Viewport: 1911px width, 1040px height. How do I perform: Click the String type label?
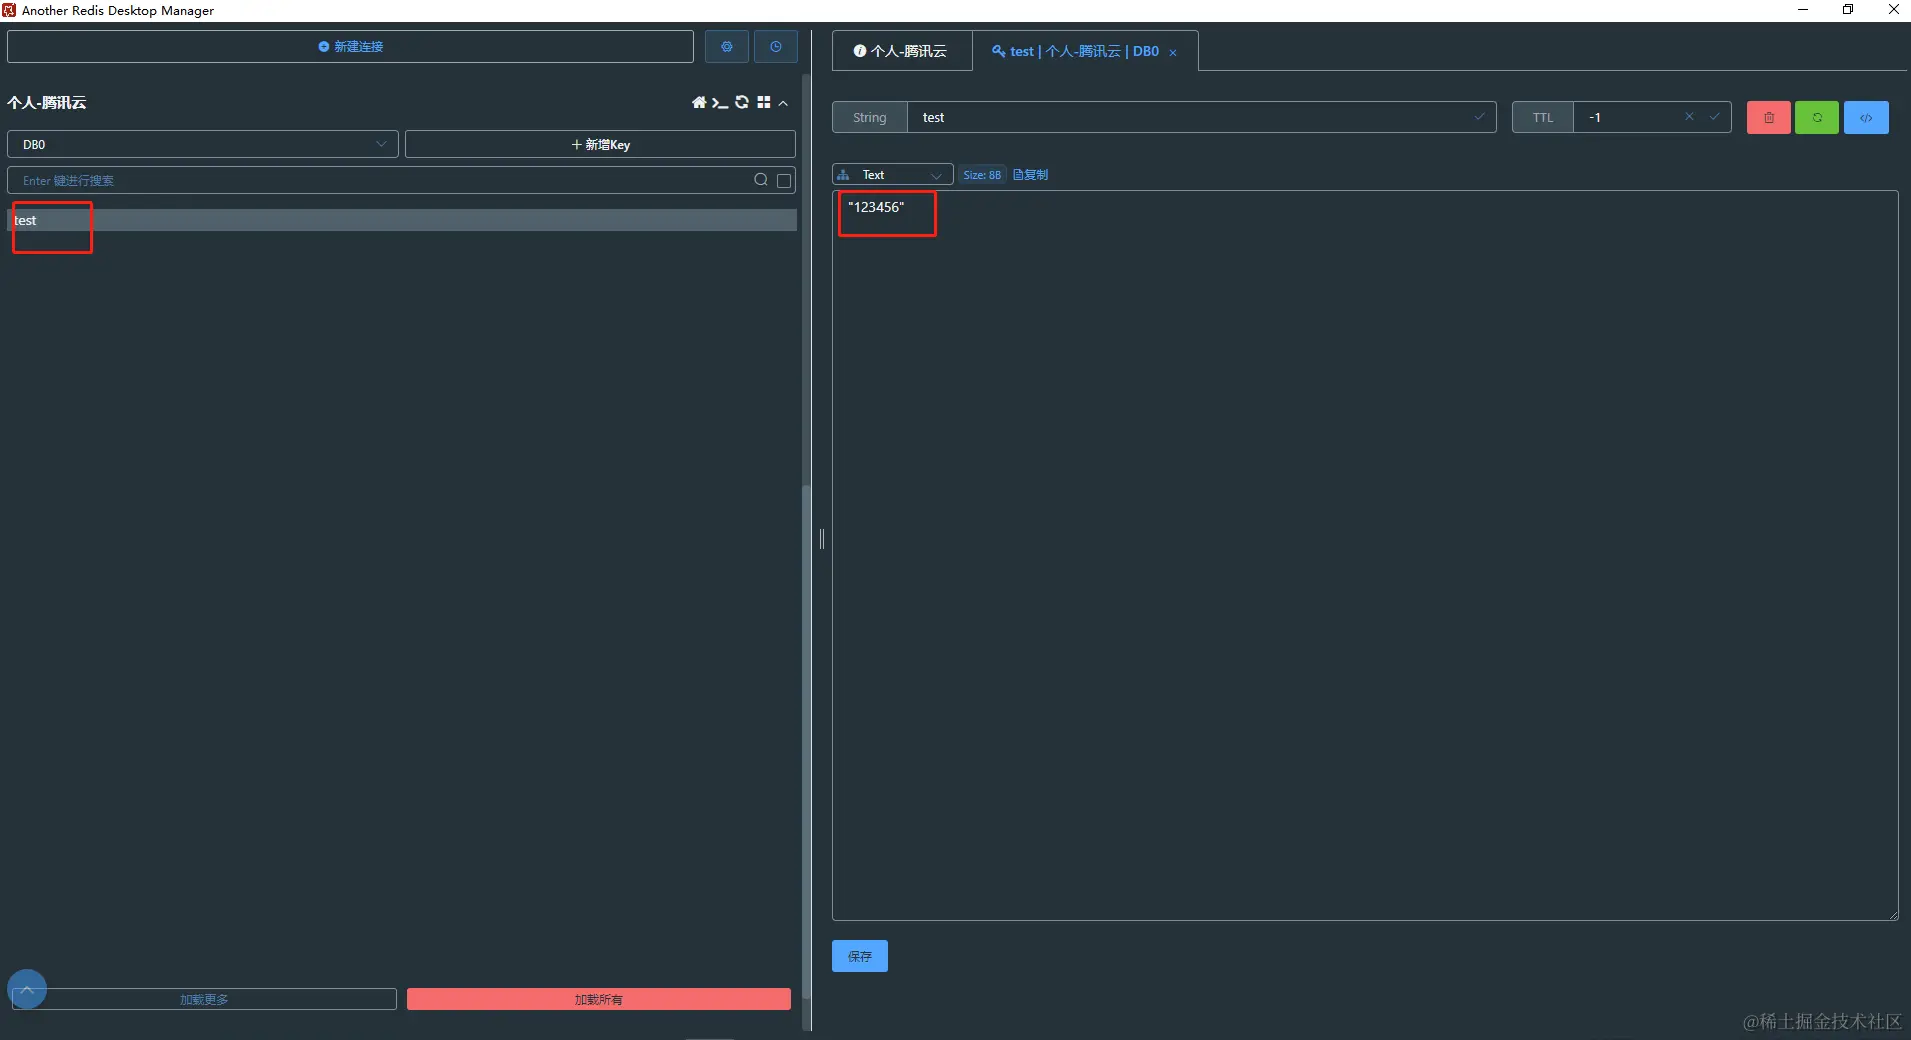[870, 117]
